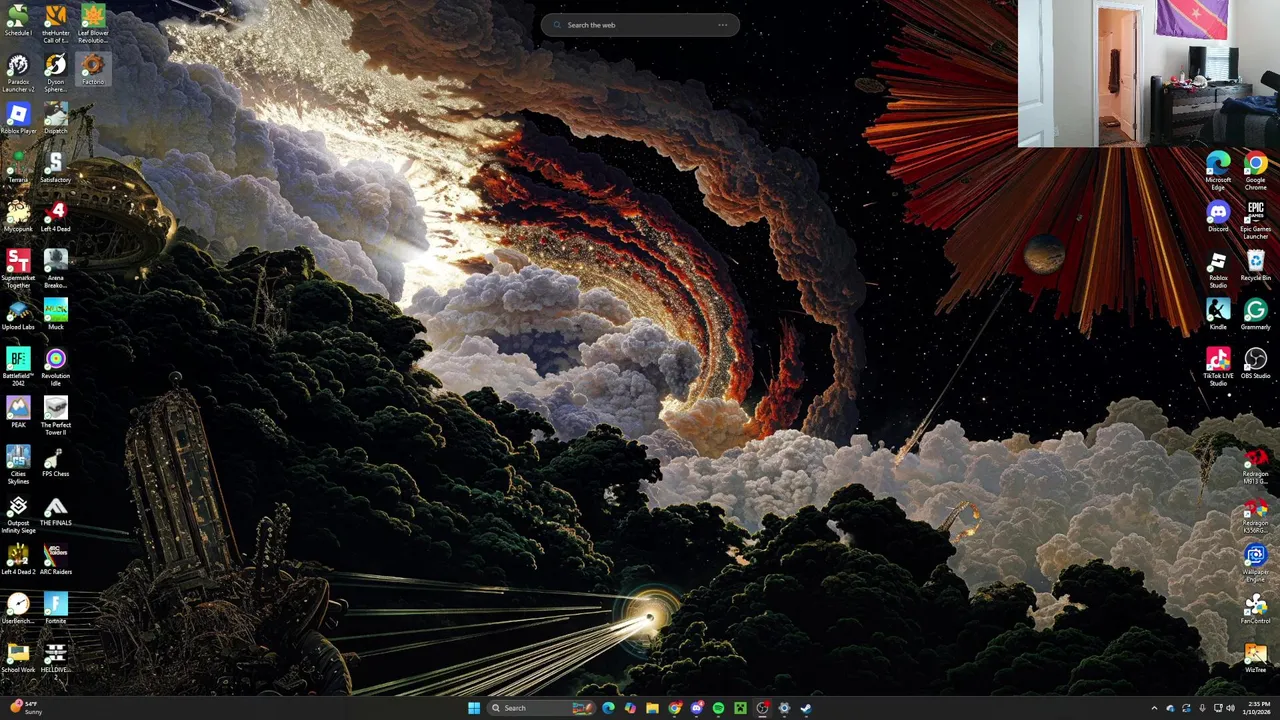Open Steam from the taskbar

point(806,708)
